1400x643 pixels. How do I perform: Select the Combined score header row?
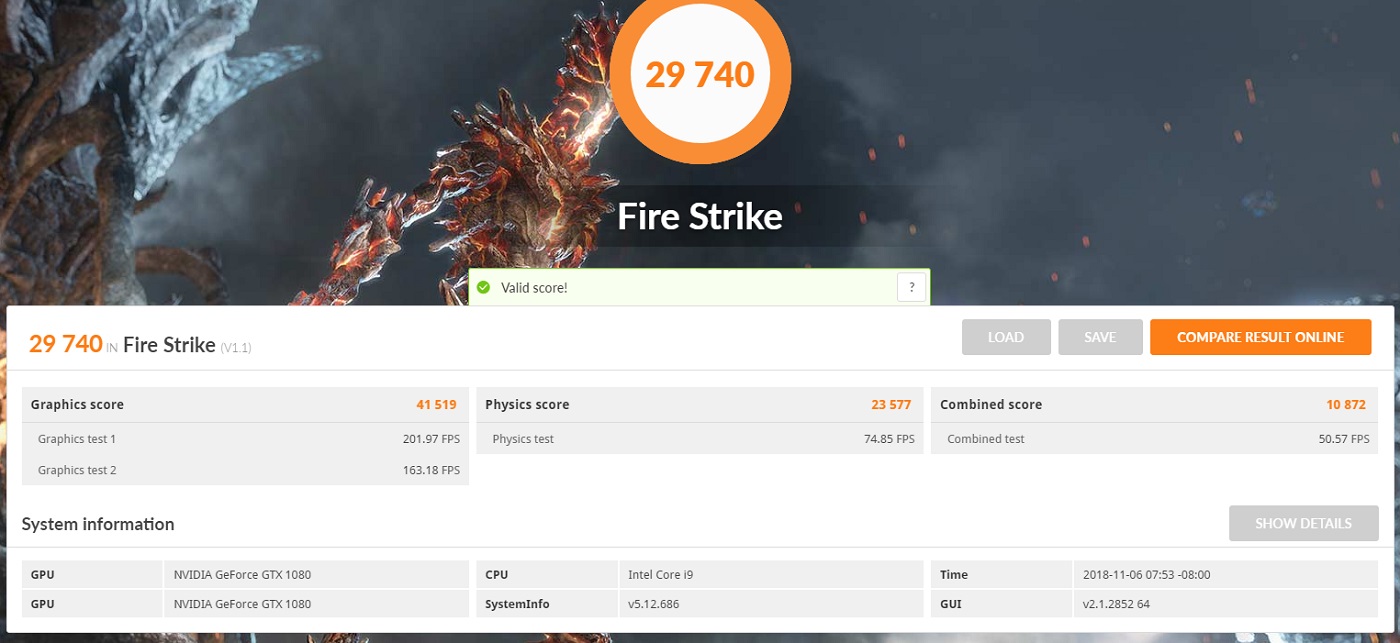point(1154,405)
